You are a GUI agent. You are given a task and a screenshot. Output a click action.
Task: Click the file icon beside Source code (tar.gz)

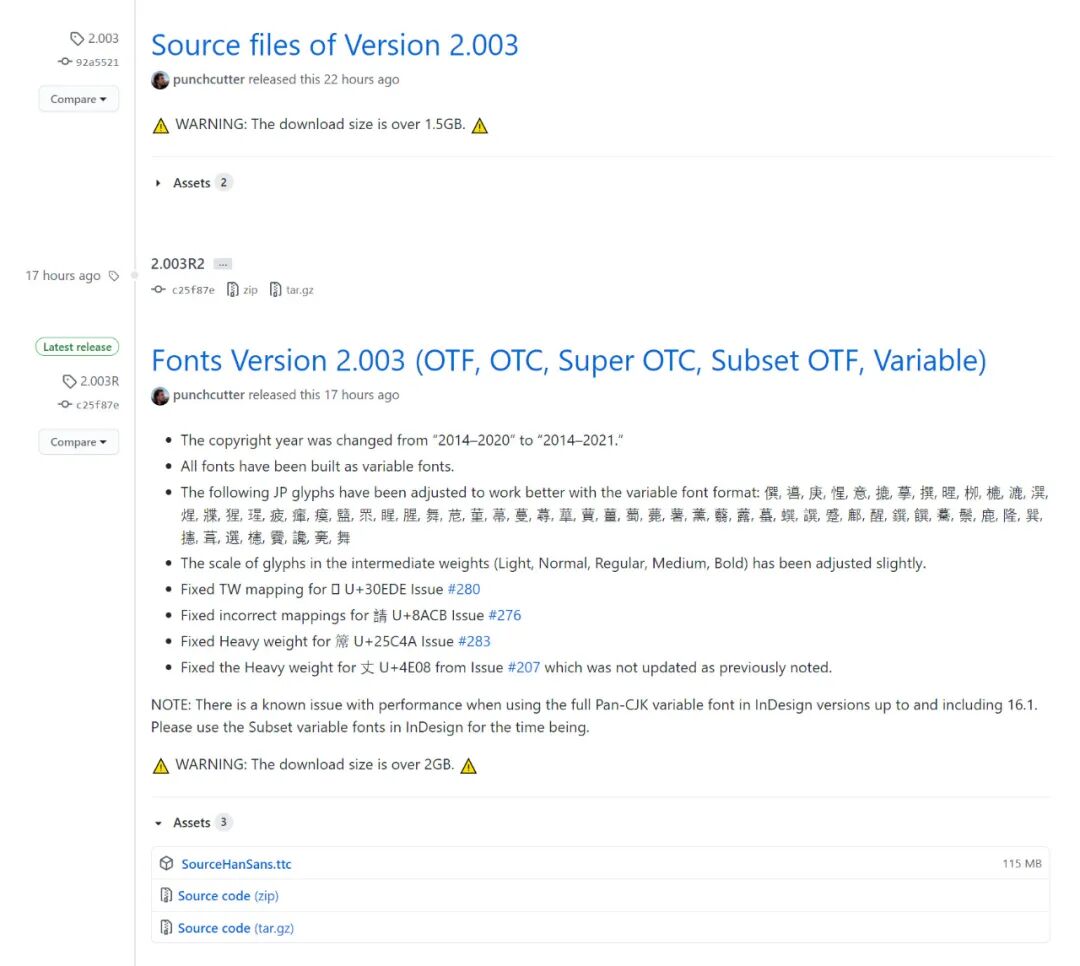pyautogui.click(x=166, y=927)
